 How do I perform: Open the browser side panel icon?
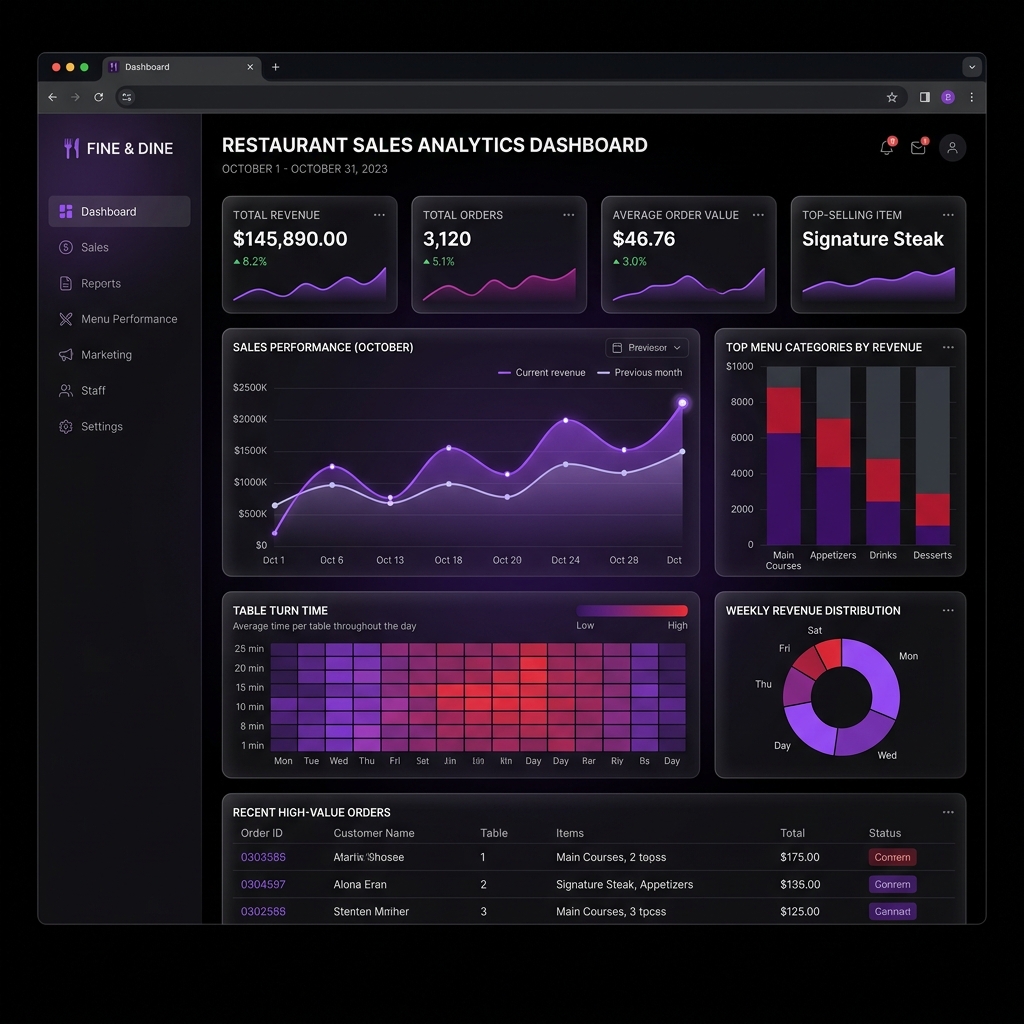925,97
